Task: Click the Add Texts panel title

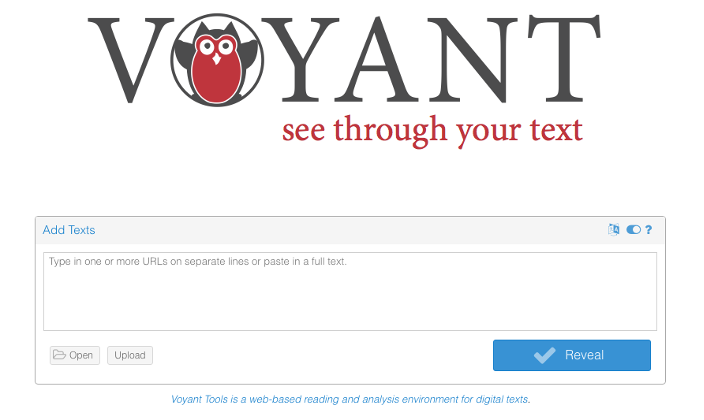Action: point(69,230)
